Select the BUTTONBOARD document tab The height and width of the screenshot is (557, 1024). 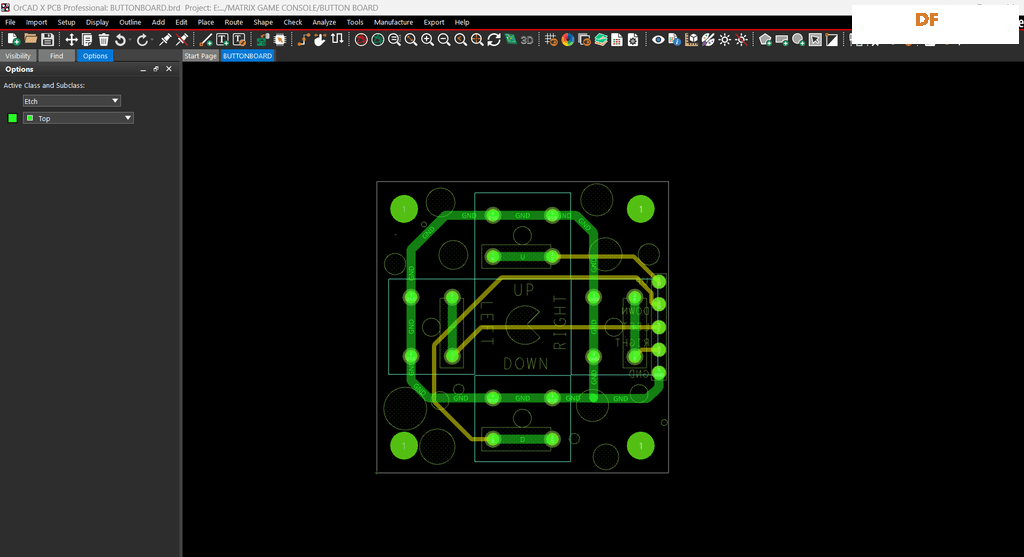tap(248, 56)
